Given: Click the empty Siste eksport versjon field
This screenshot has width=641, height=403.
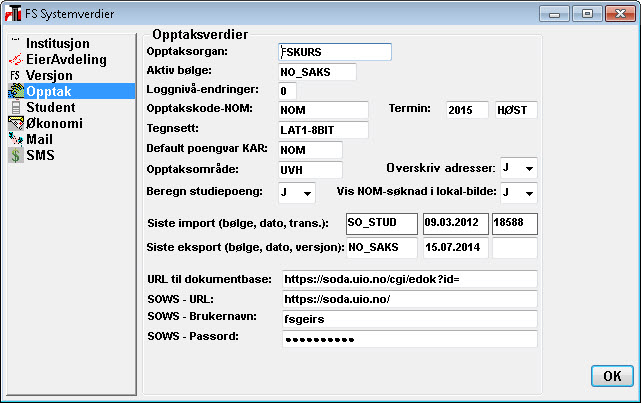Looking at the screenshot, I should pos(515,247).
